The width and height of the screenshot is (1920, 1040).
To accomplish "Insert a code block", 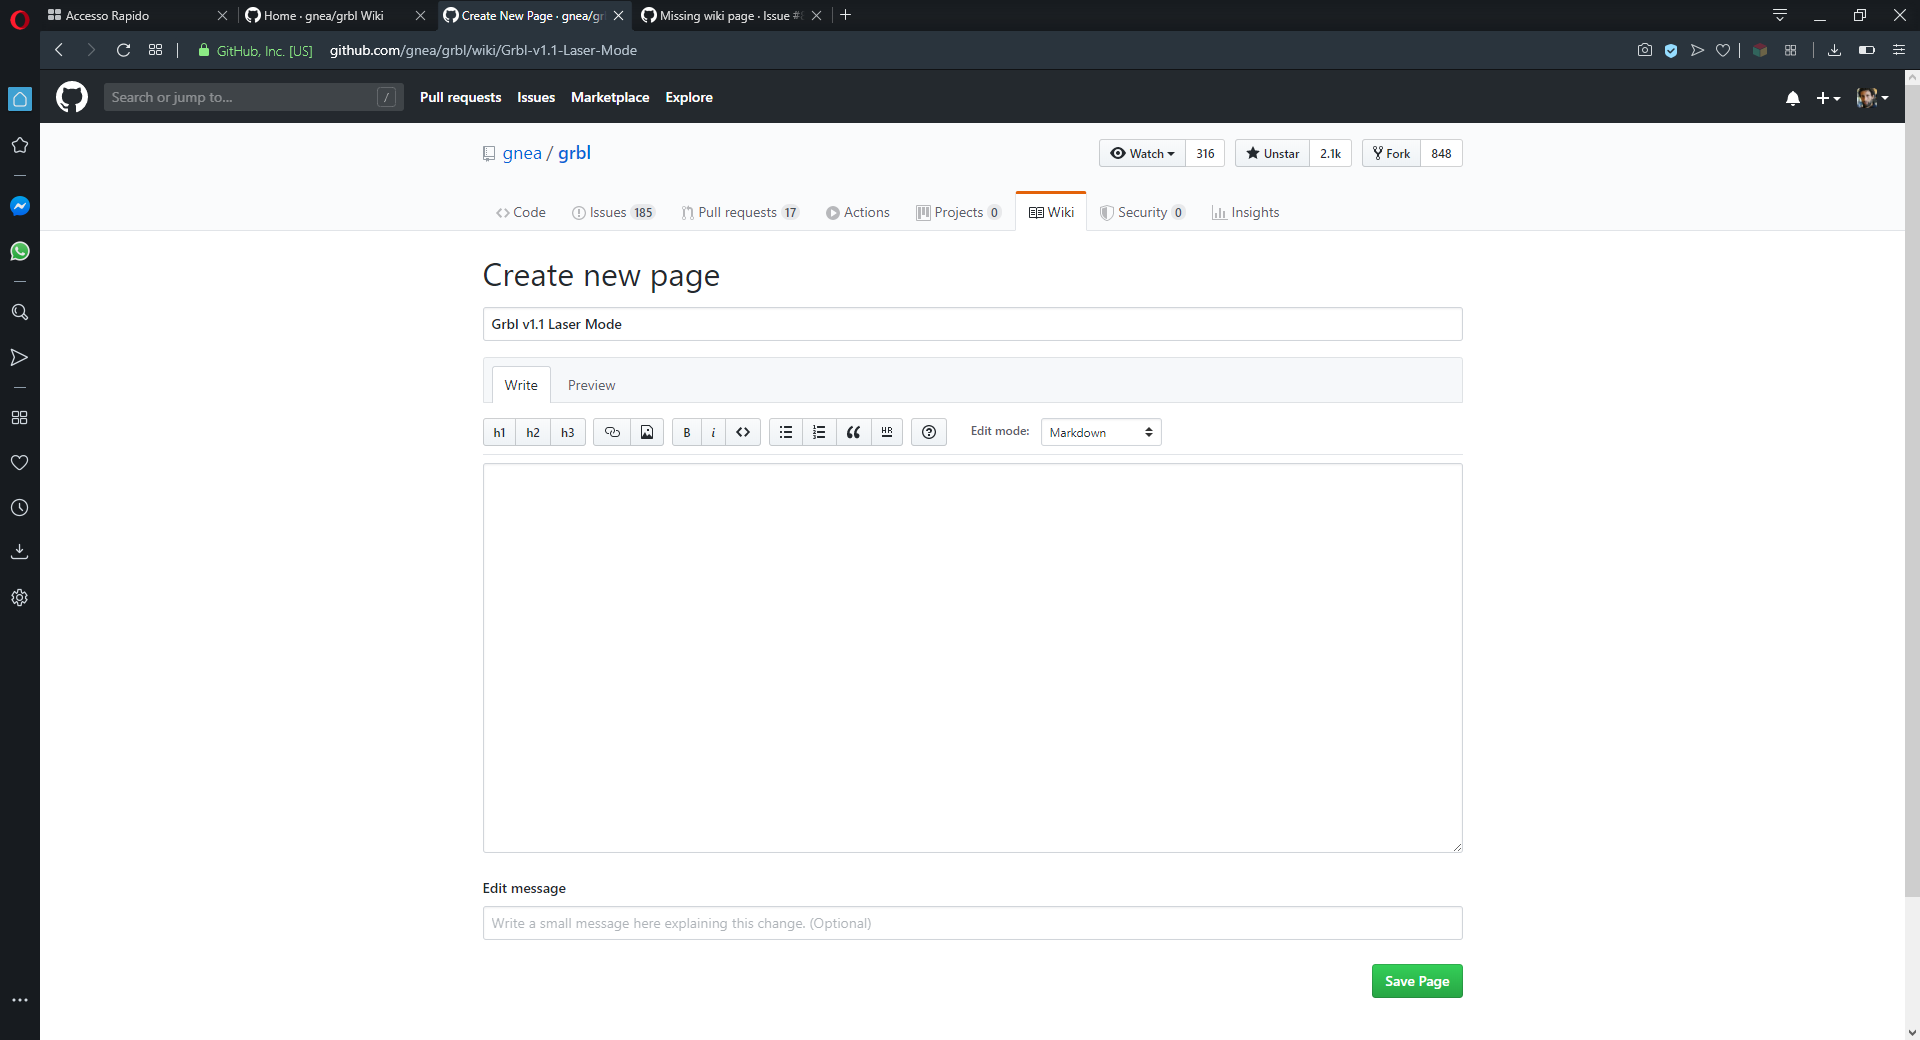I will [743, 432].
